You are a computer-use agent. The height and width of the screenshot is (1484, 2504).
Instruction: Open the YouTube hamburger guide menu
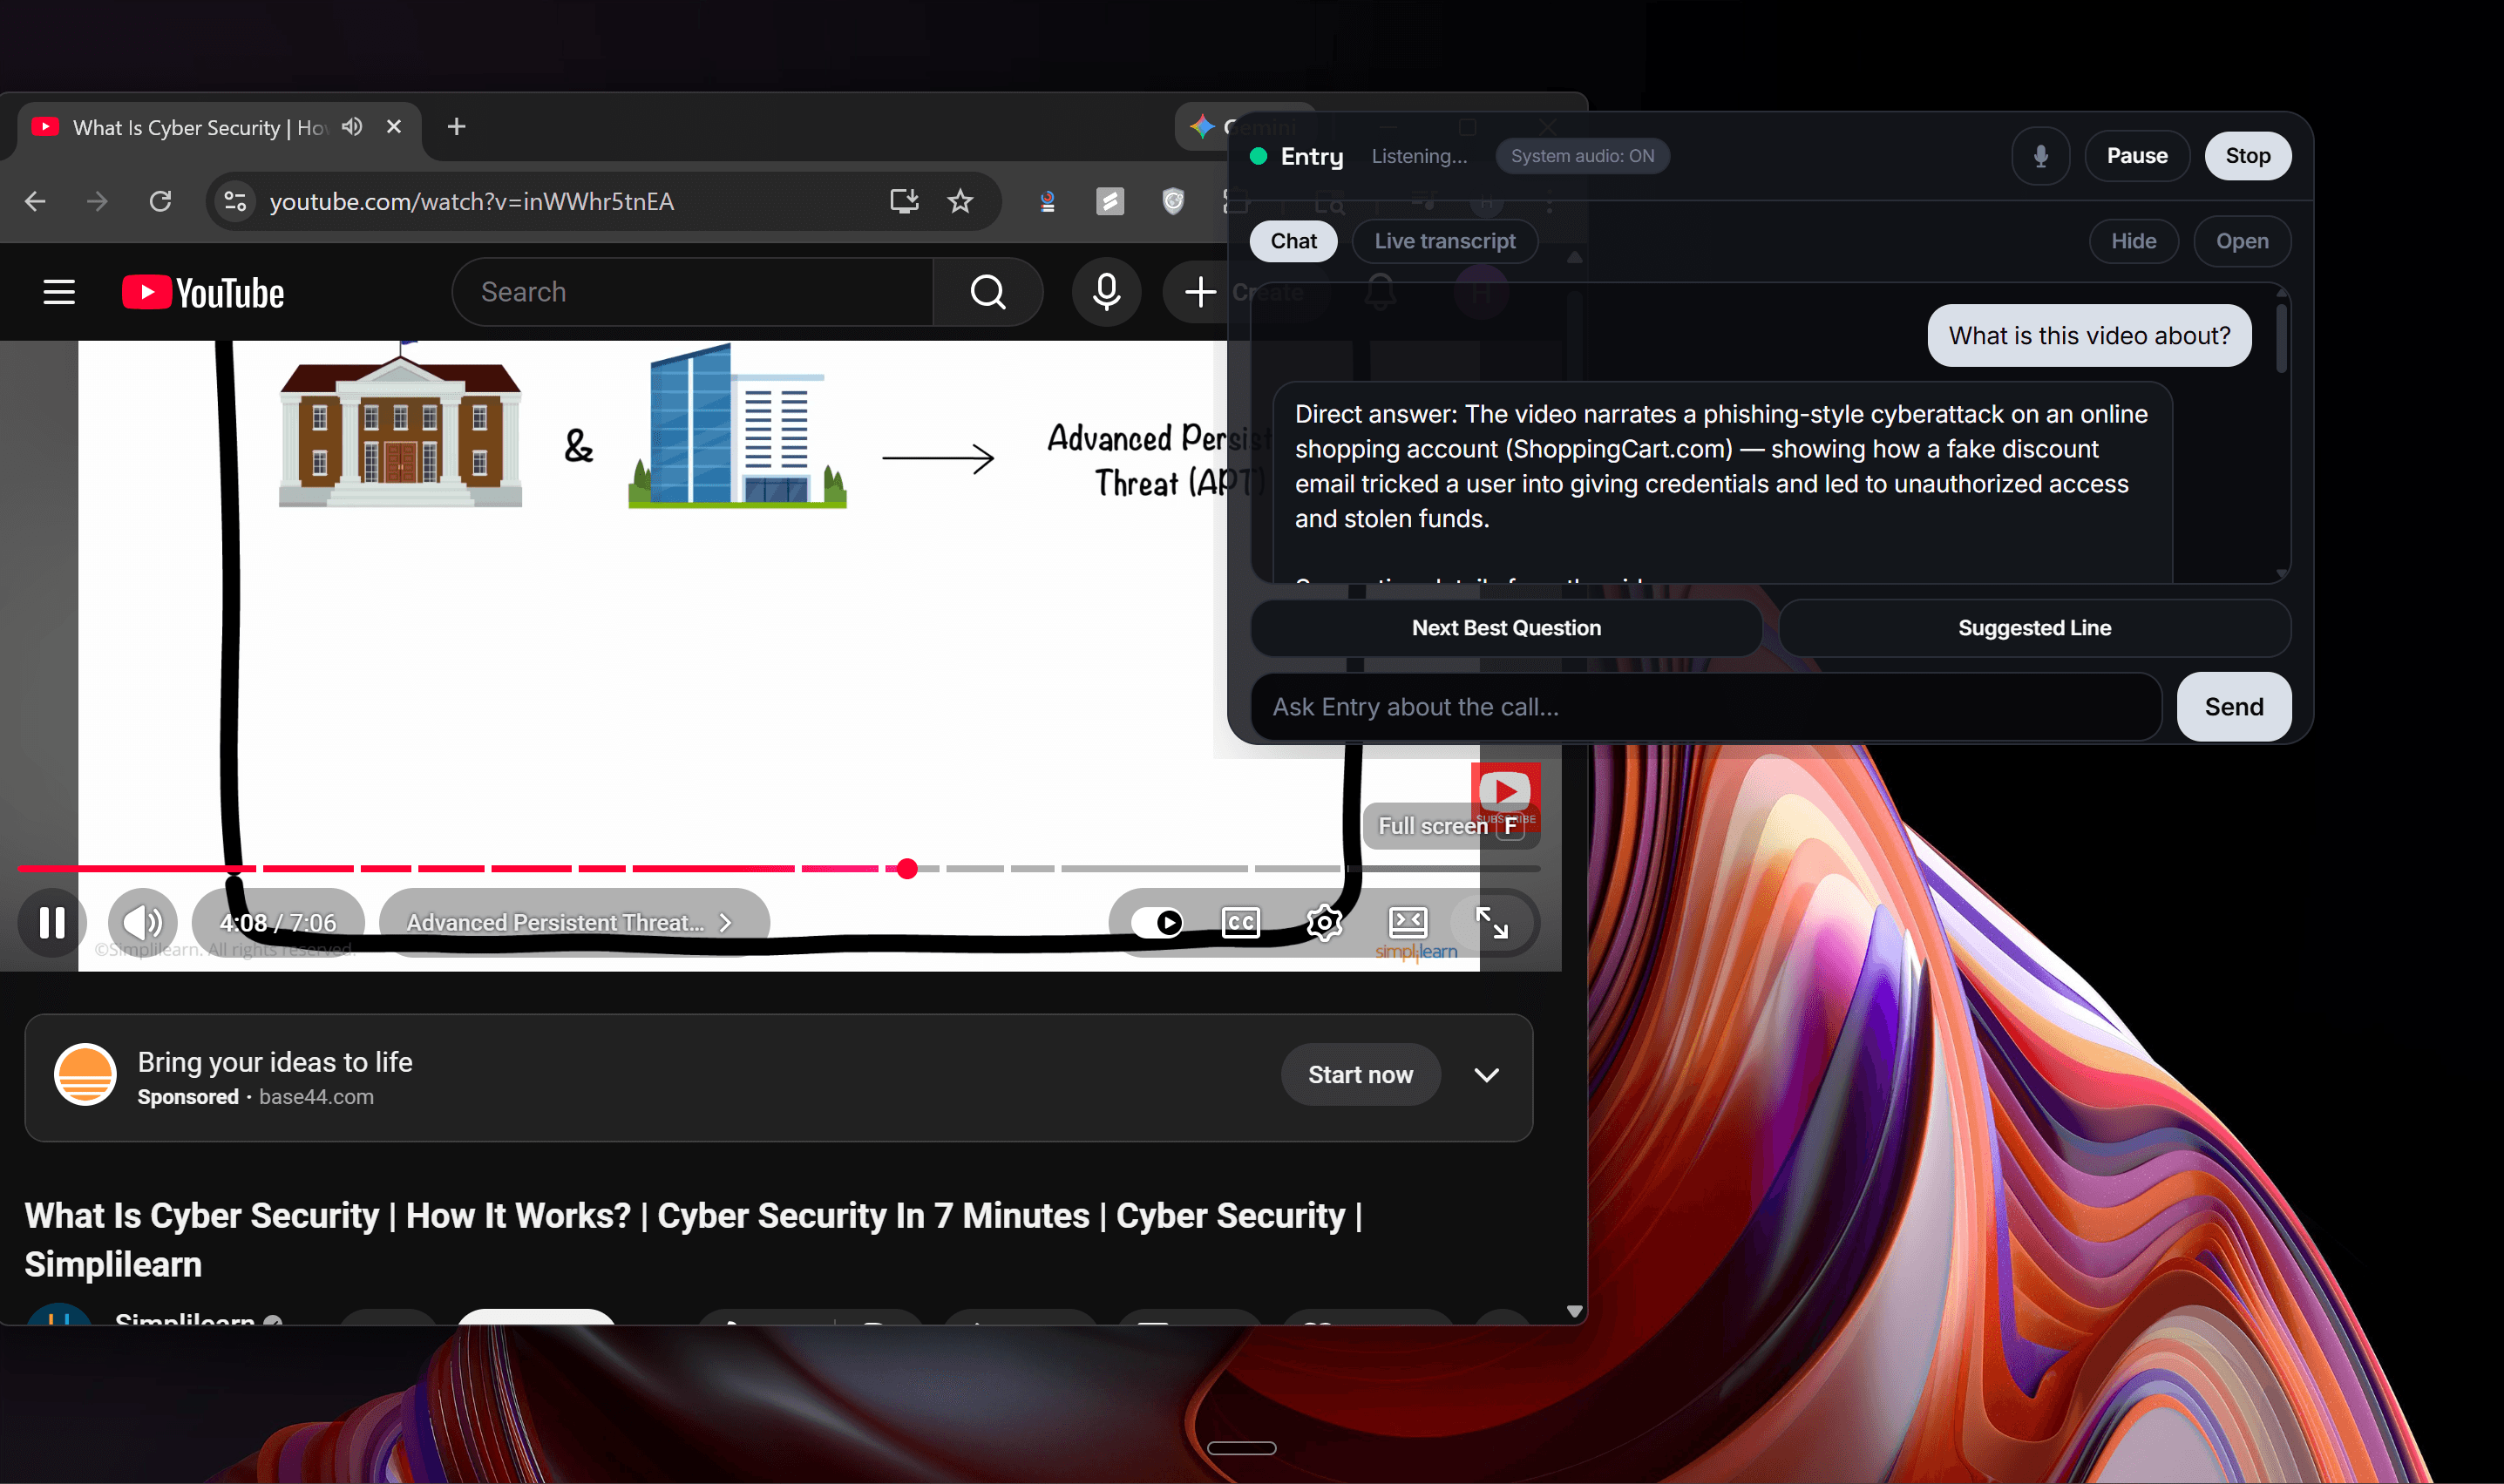point(59,292)
